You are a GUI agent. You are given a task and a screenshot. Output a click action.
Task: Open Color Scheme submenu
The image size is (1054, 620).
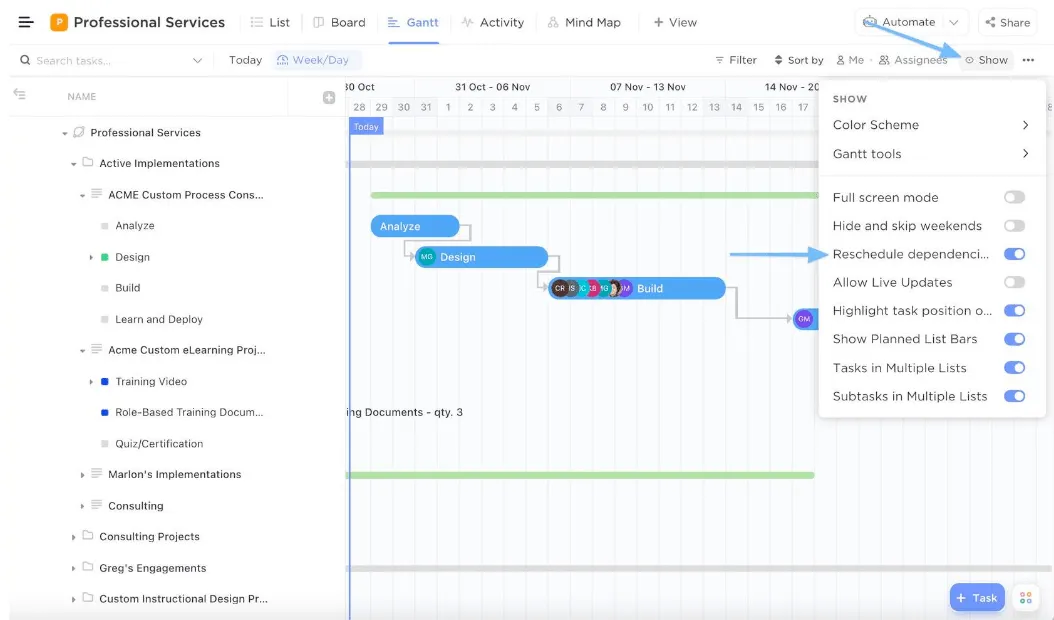(x=931, y=125)
